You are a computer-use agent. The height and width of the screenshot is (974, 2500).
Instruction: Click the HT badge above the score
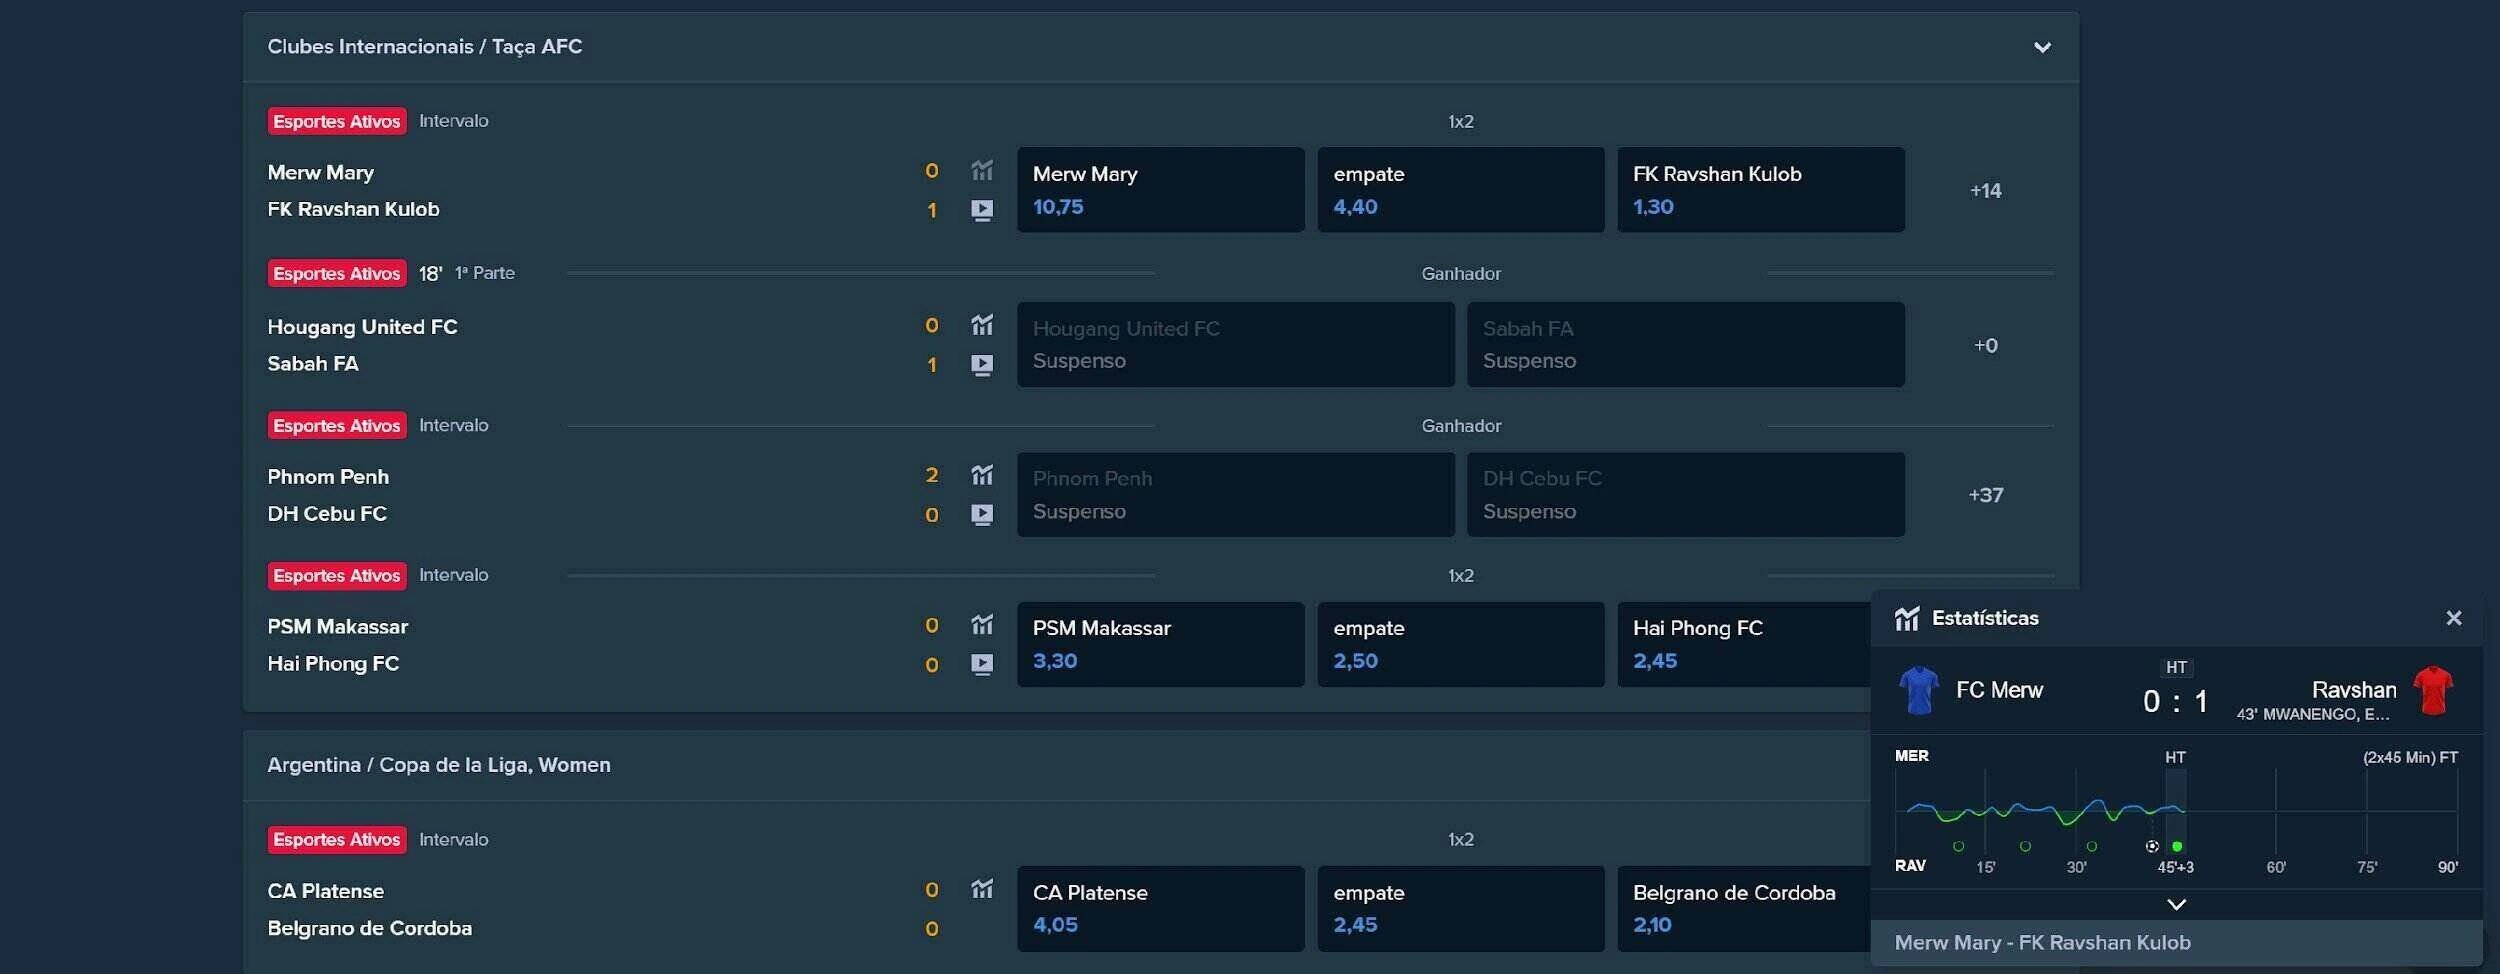coord(2176,667)
